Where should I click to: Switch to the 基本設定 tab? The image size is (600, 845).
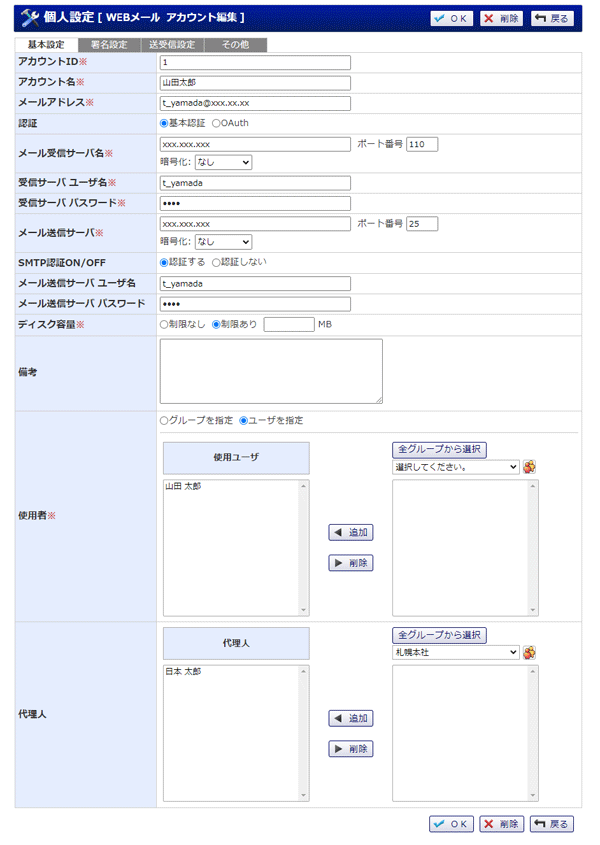(46, 45)
